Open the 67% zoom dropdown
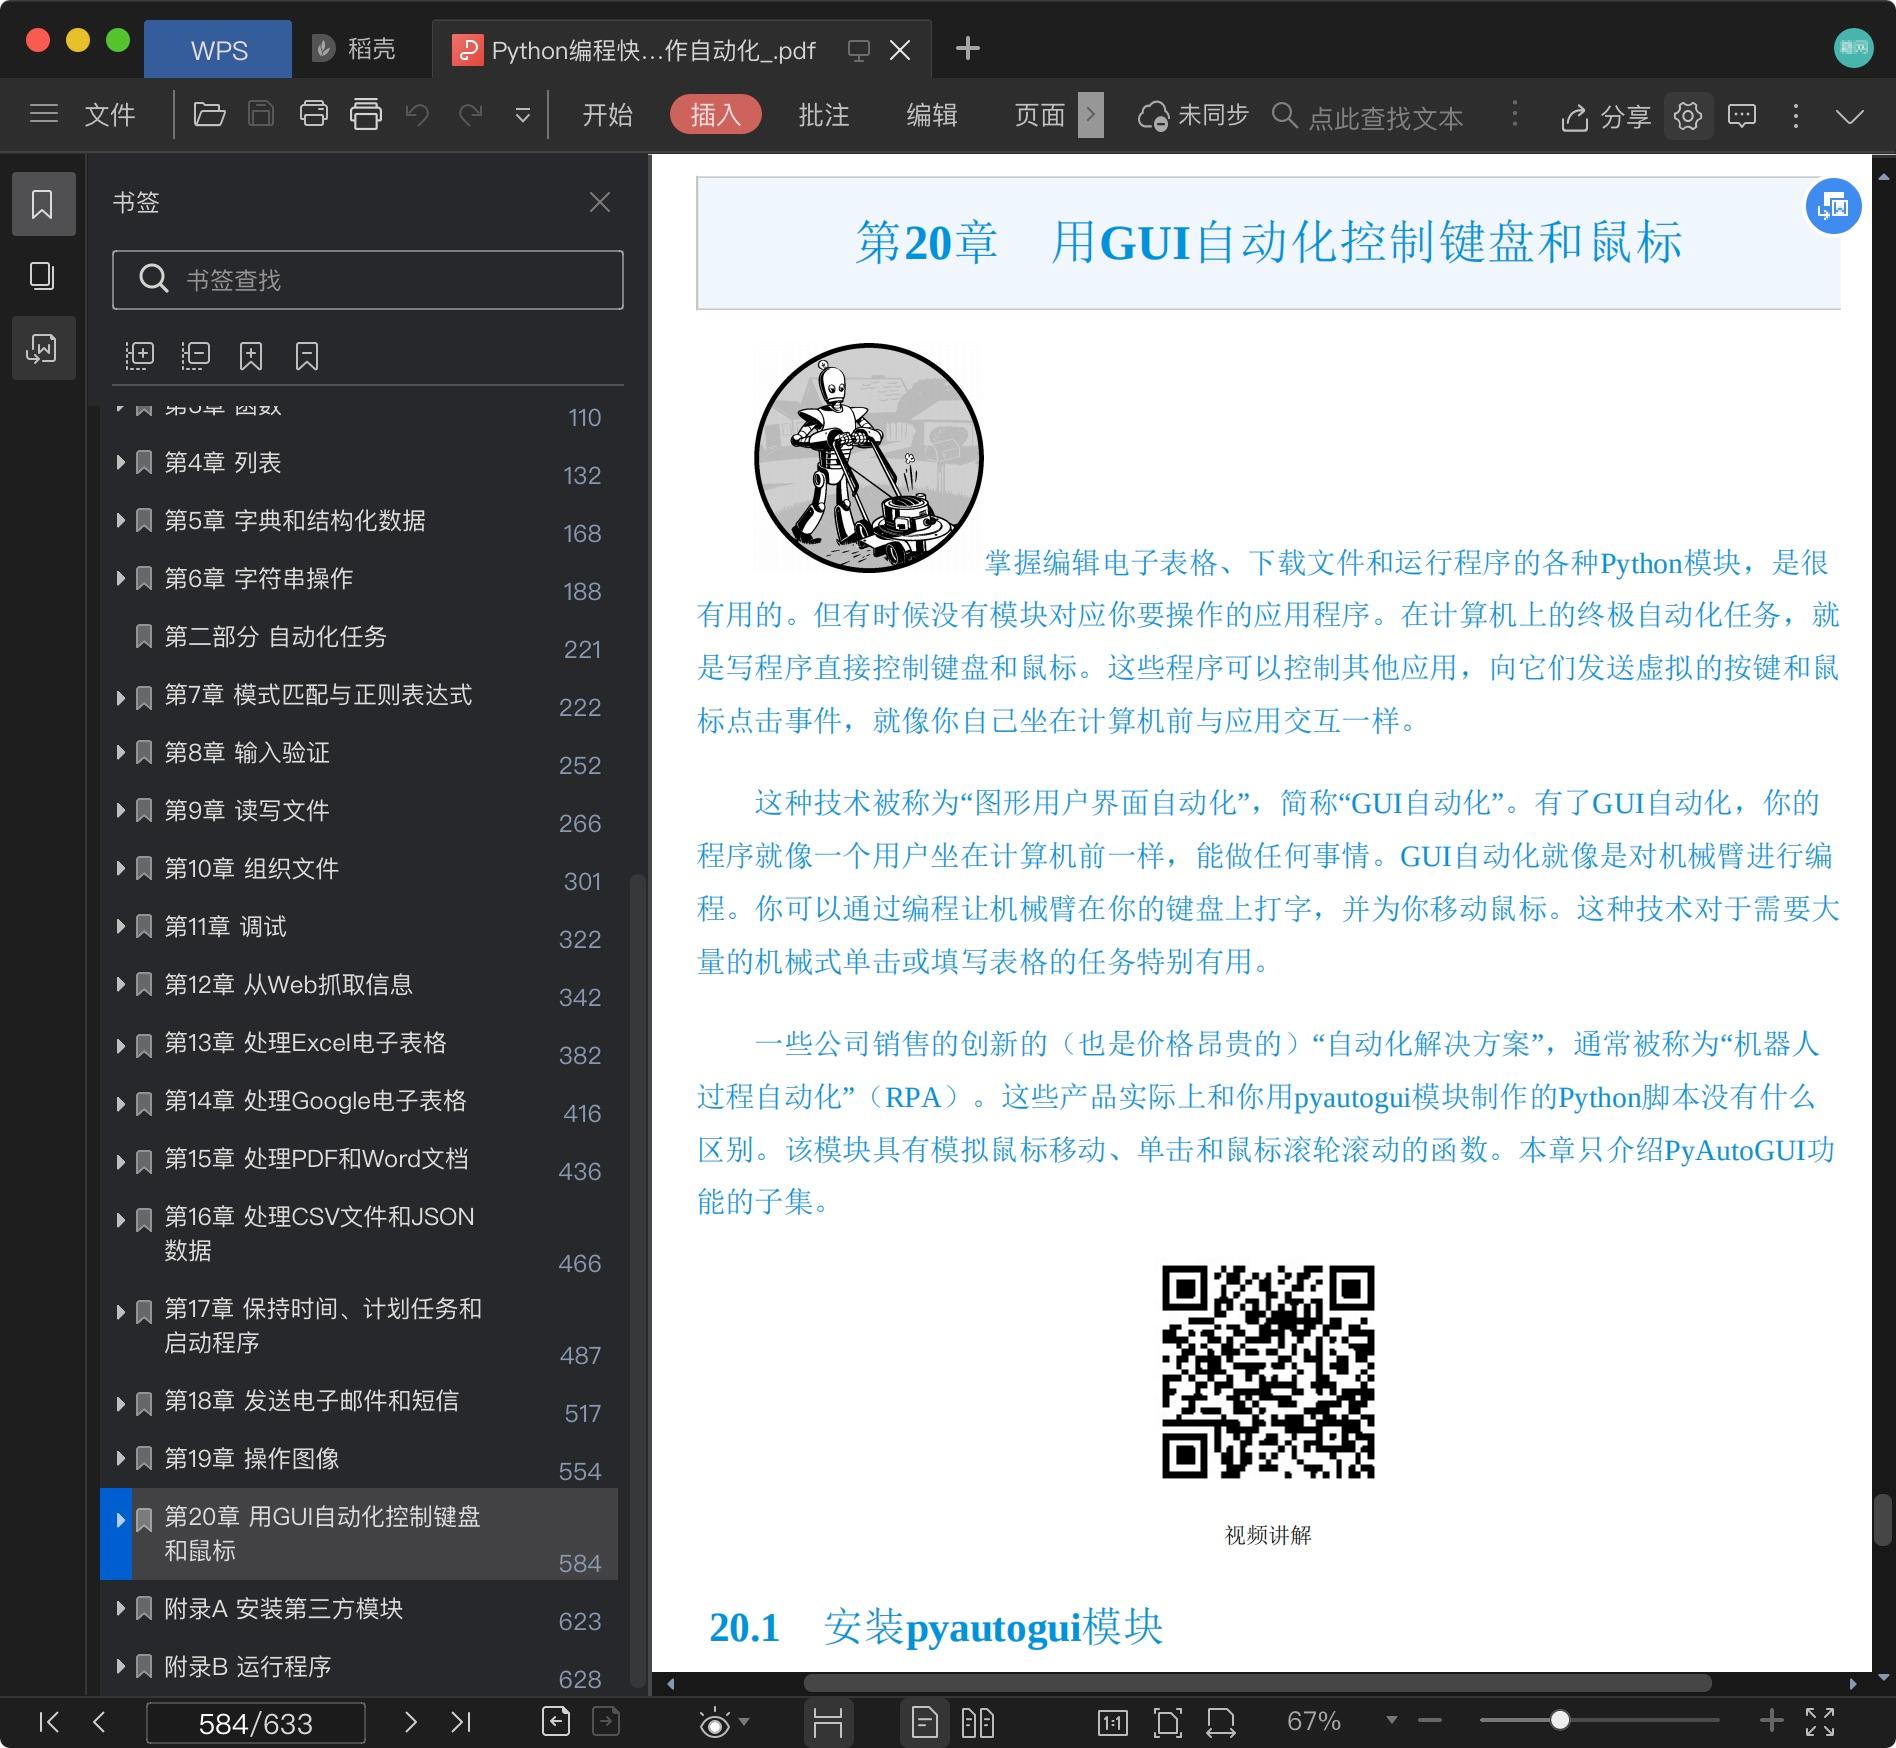This screenshot has width=1896, height=1748. click(1391, 1720)
